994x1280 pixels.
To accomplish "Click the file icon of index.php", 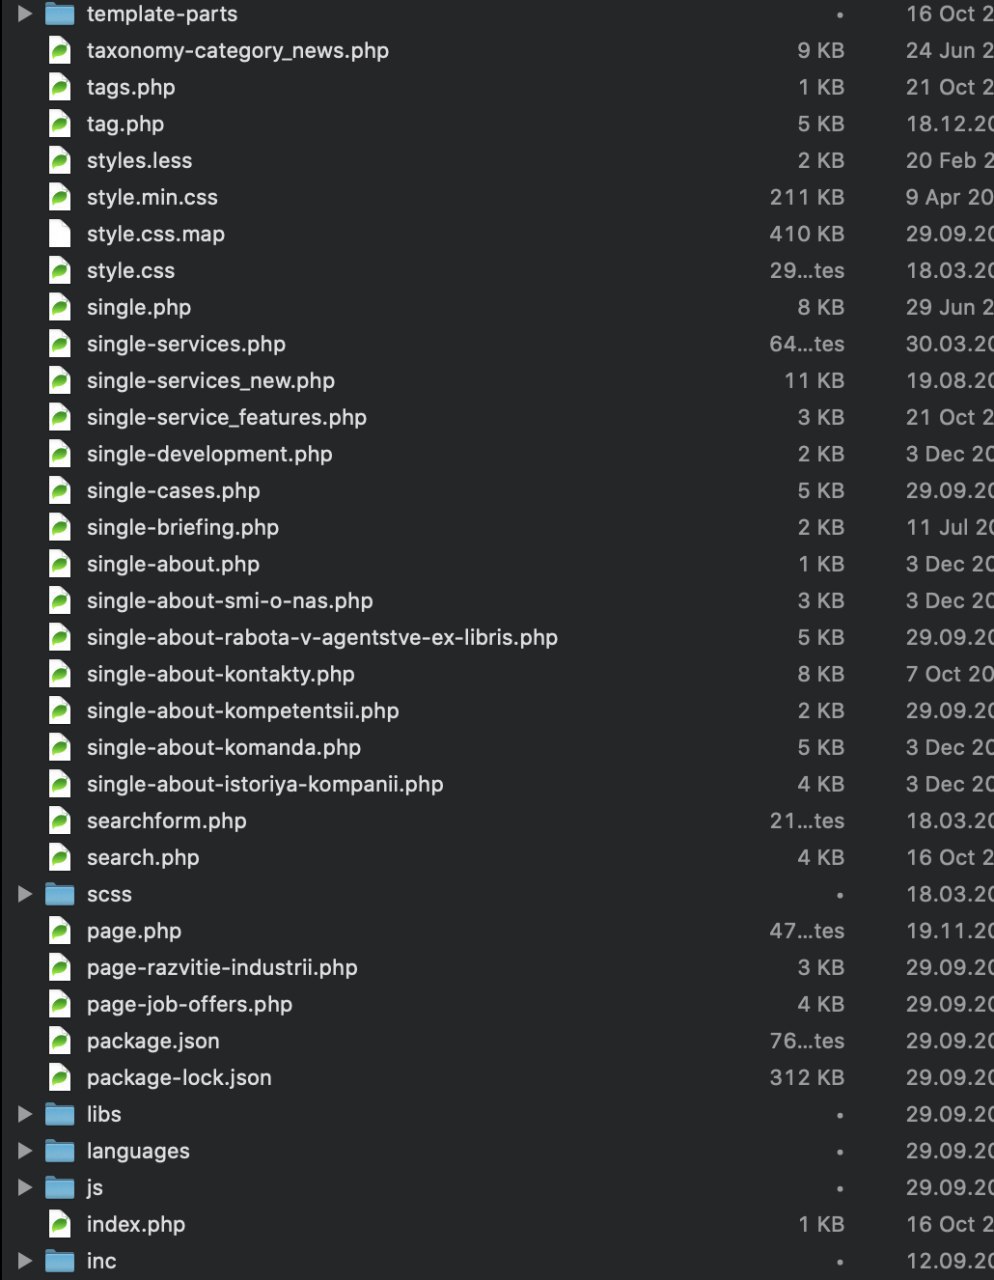I will 60,1224.
